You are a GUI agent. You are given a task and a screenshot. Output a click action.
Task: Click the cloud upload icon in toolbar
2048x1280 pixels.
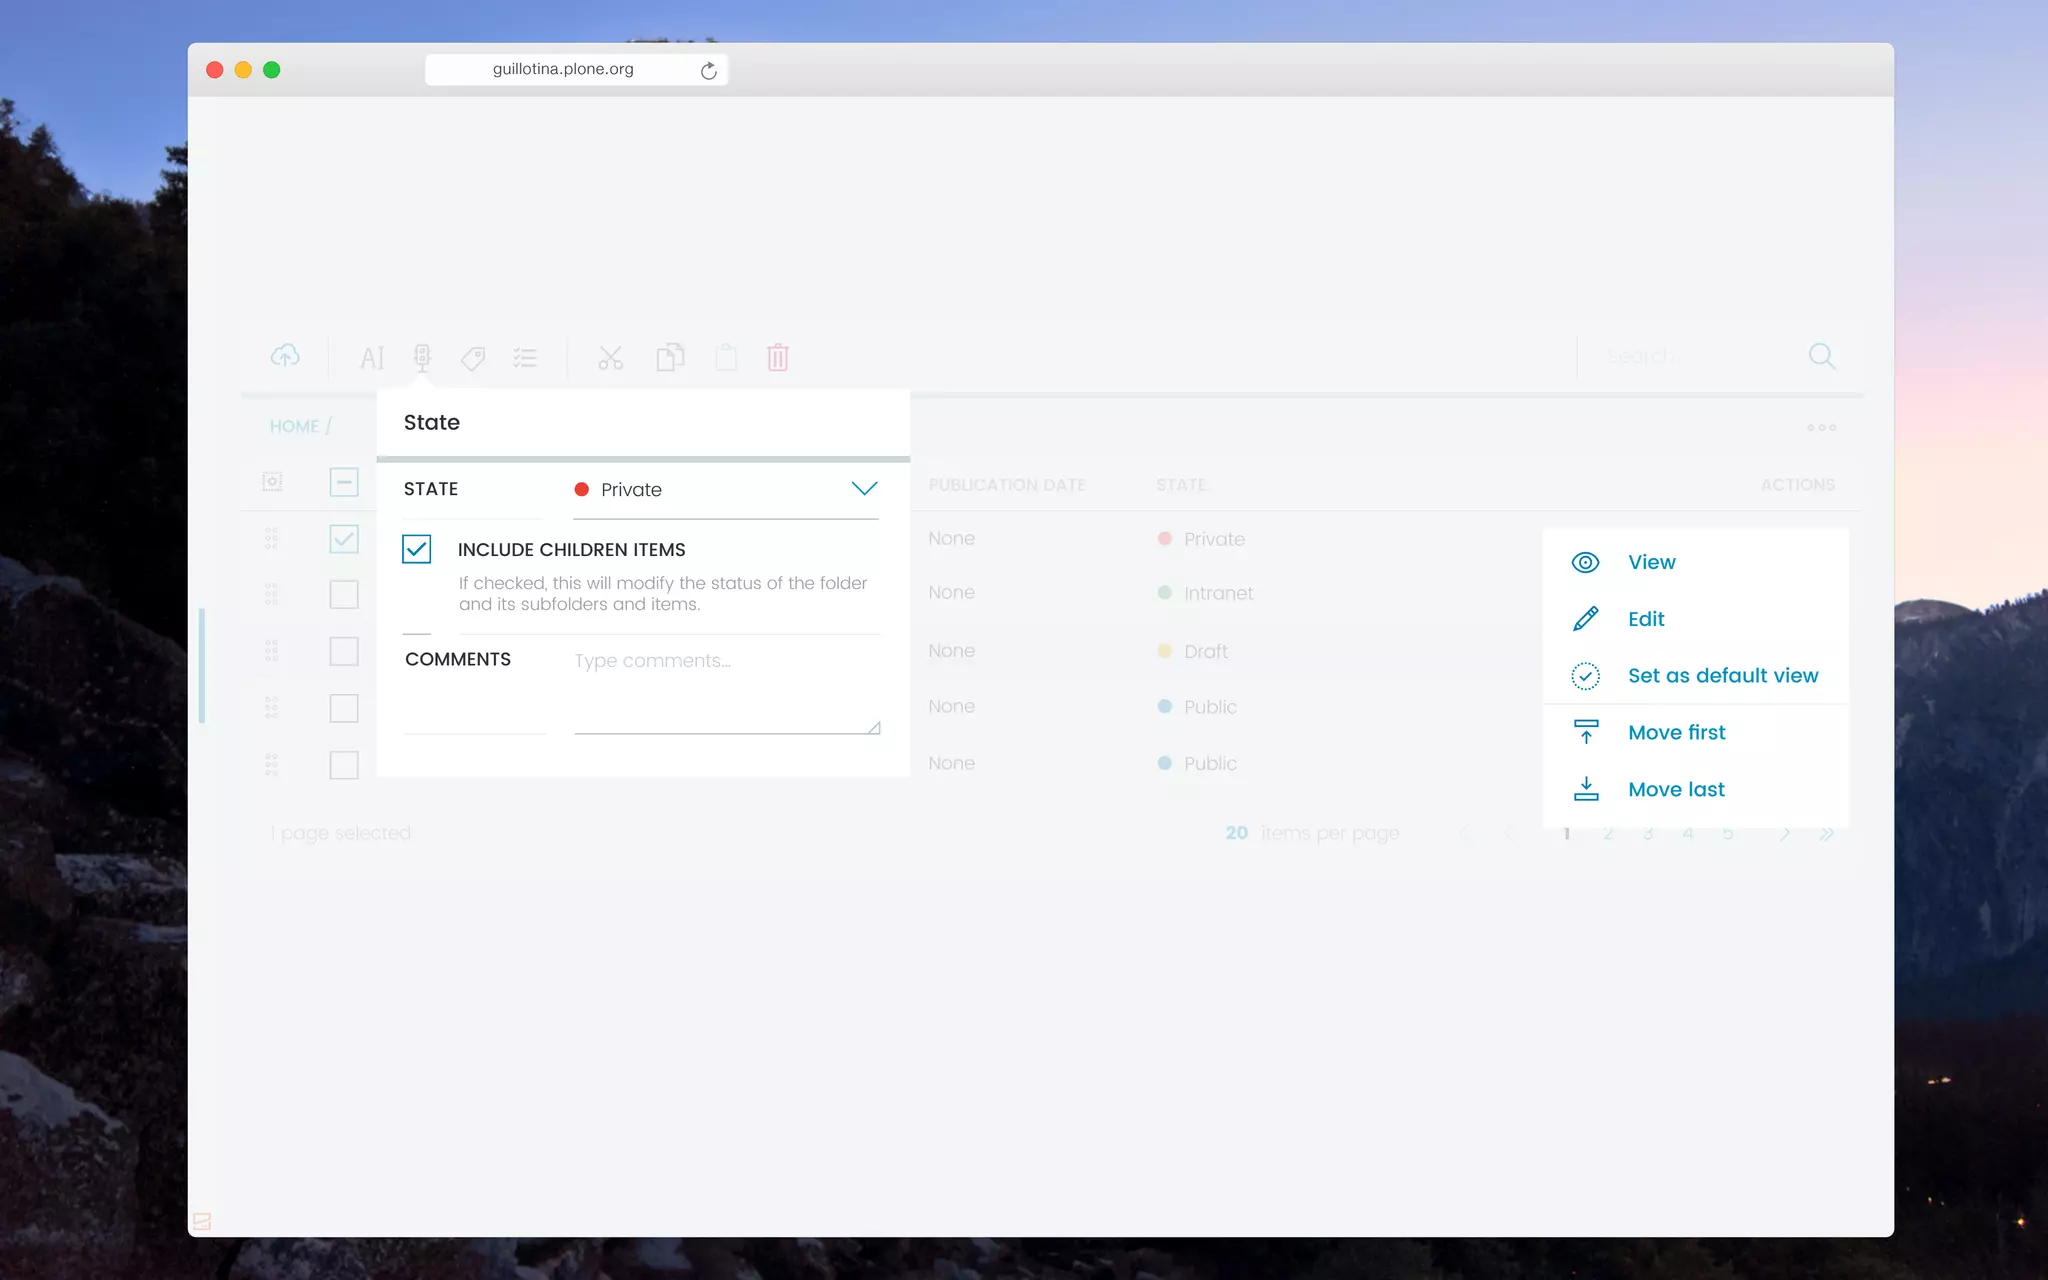[x=285, y=356]
